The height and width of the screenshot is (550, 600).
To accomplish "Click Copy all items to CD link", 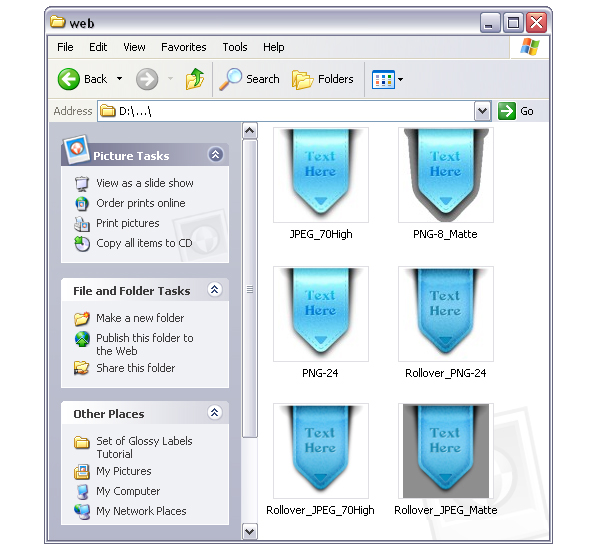I will tap(144, 243).
